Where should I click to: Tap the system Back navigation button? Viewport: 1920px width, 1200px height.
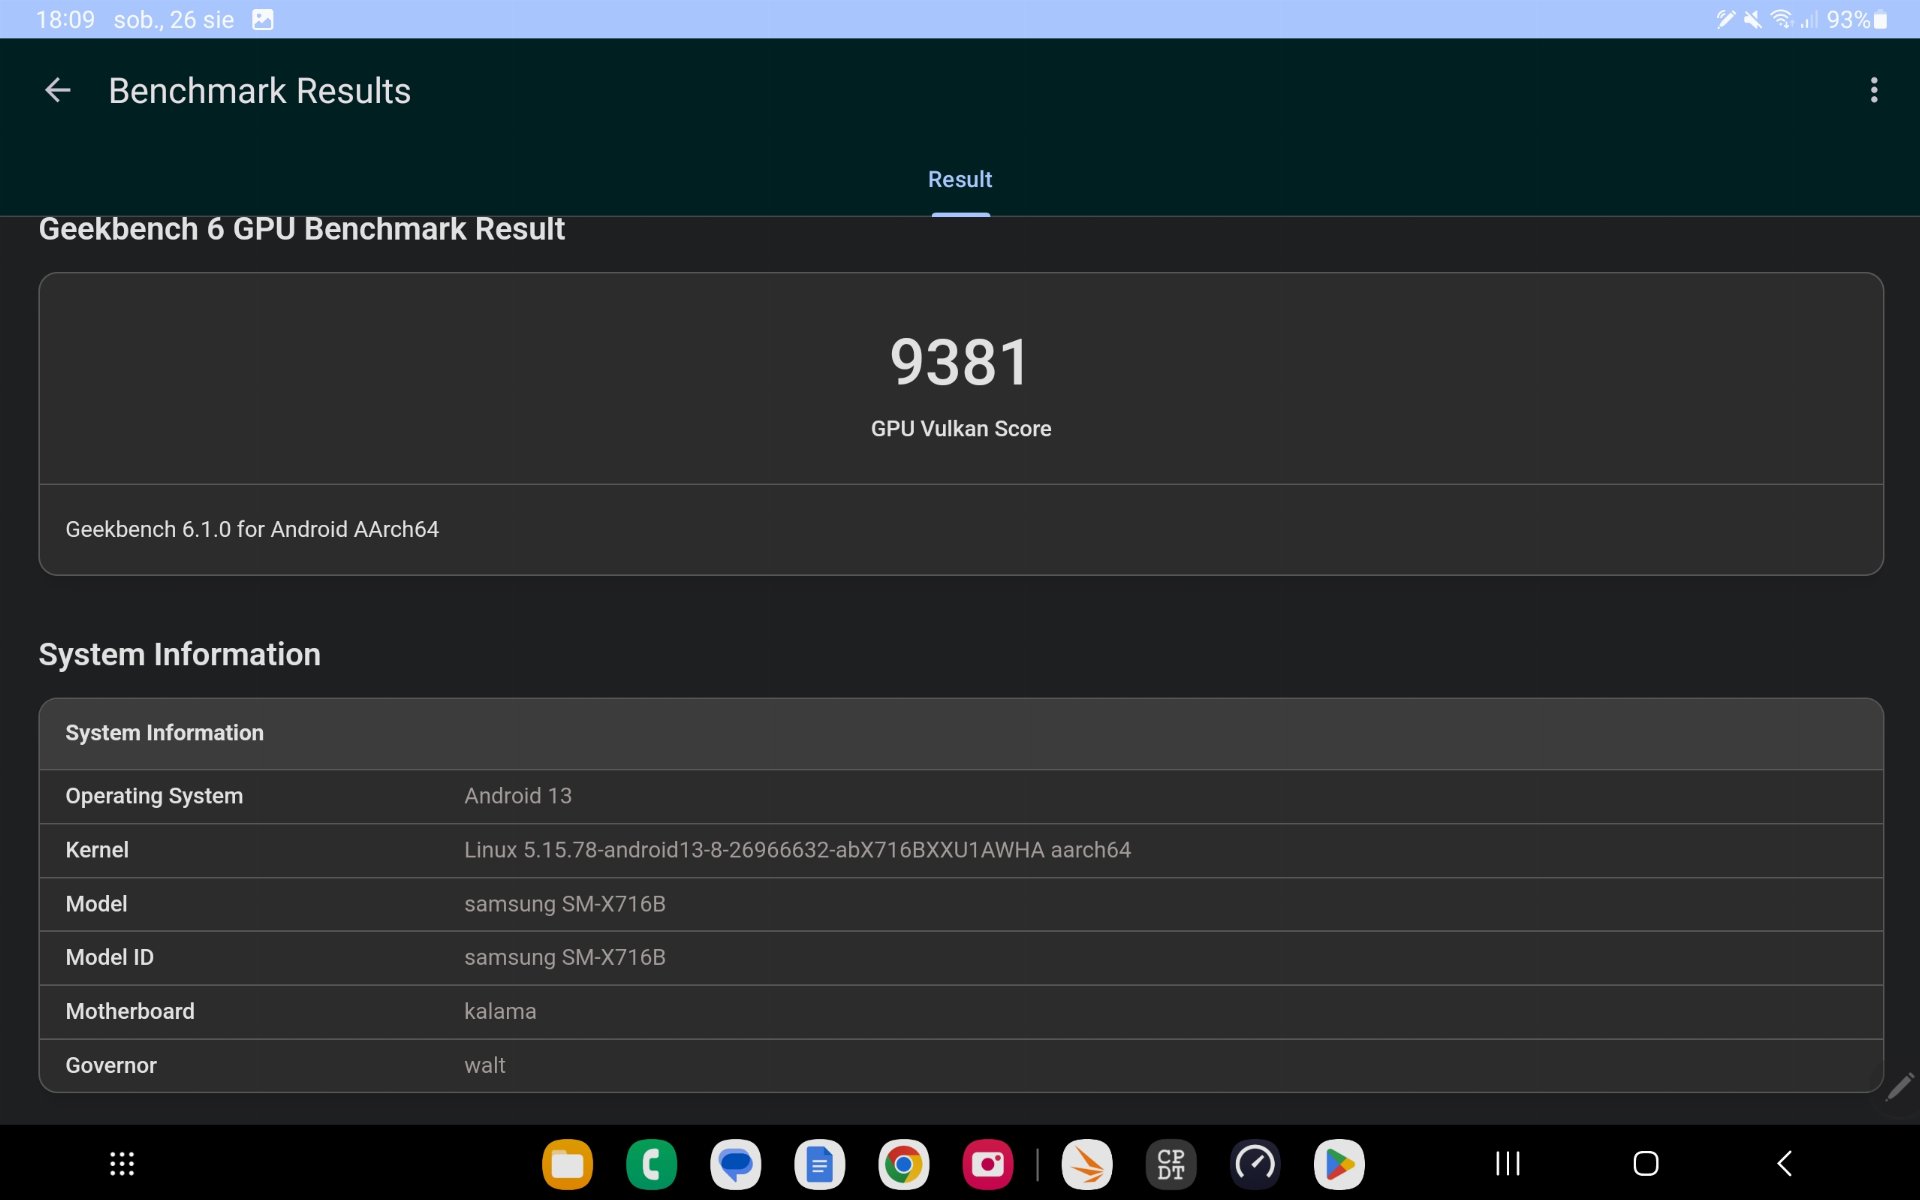pos(1785,1163)
